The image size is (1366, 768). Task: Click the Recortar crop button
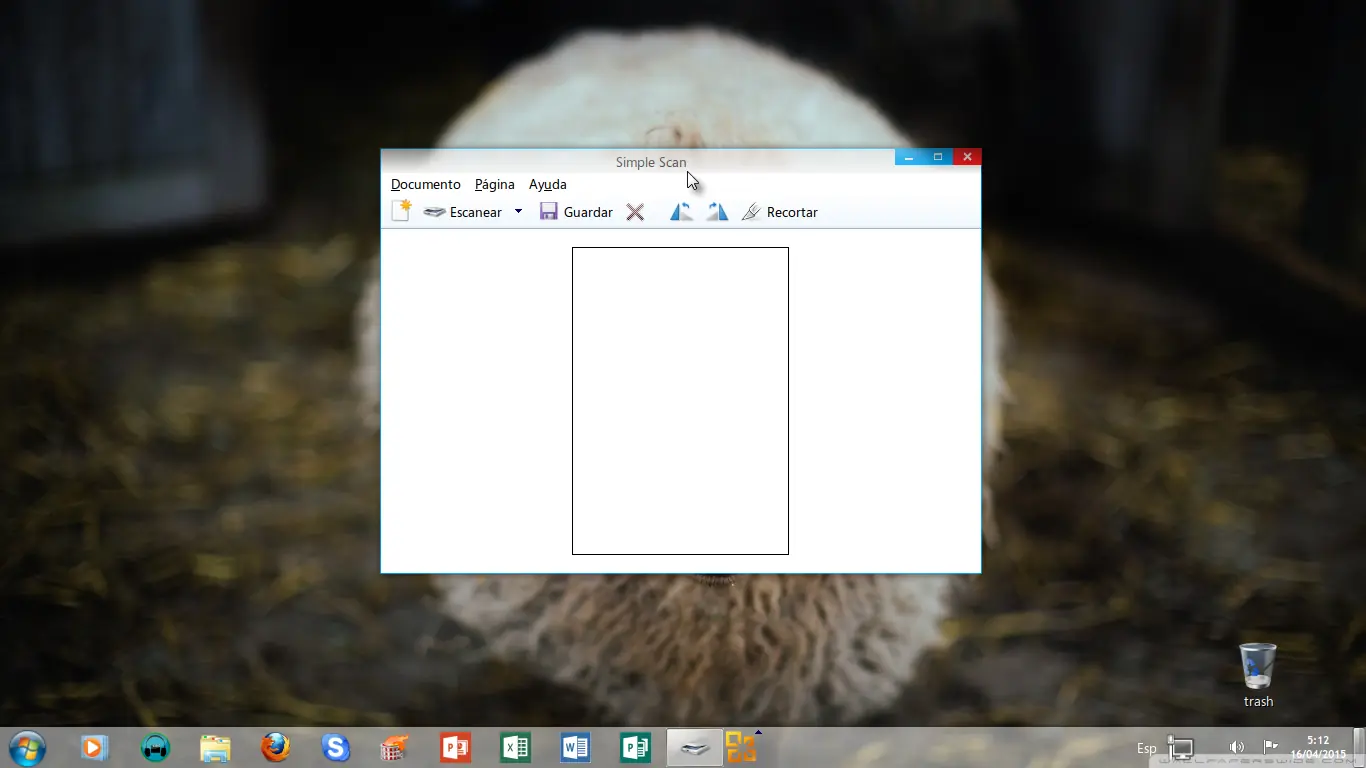tap(780, 212)
